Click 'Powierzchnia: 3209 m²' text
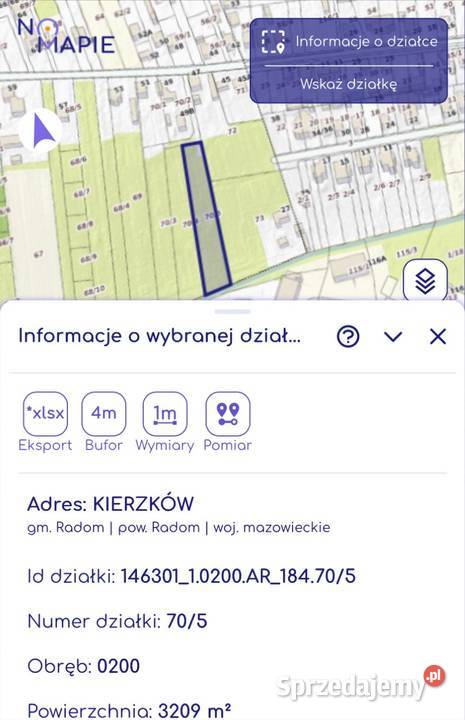 129,710
